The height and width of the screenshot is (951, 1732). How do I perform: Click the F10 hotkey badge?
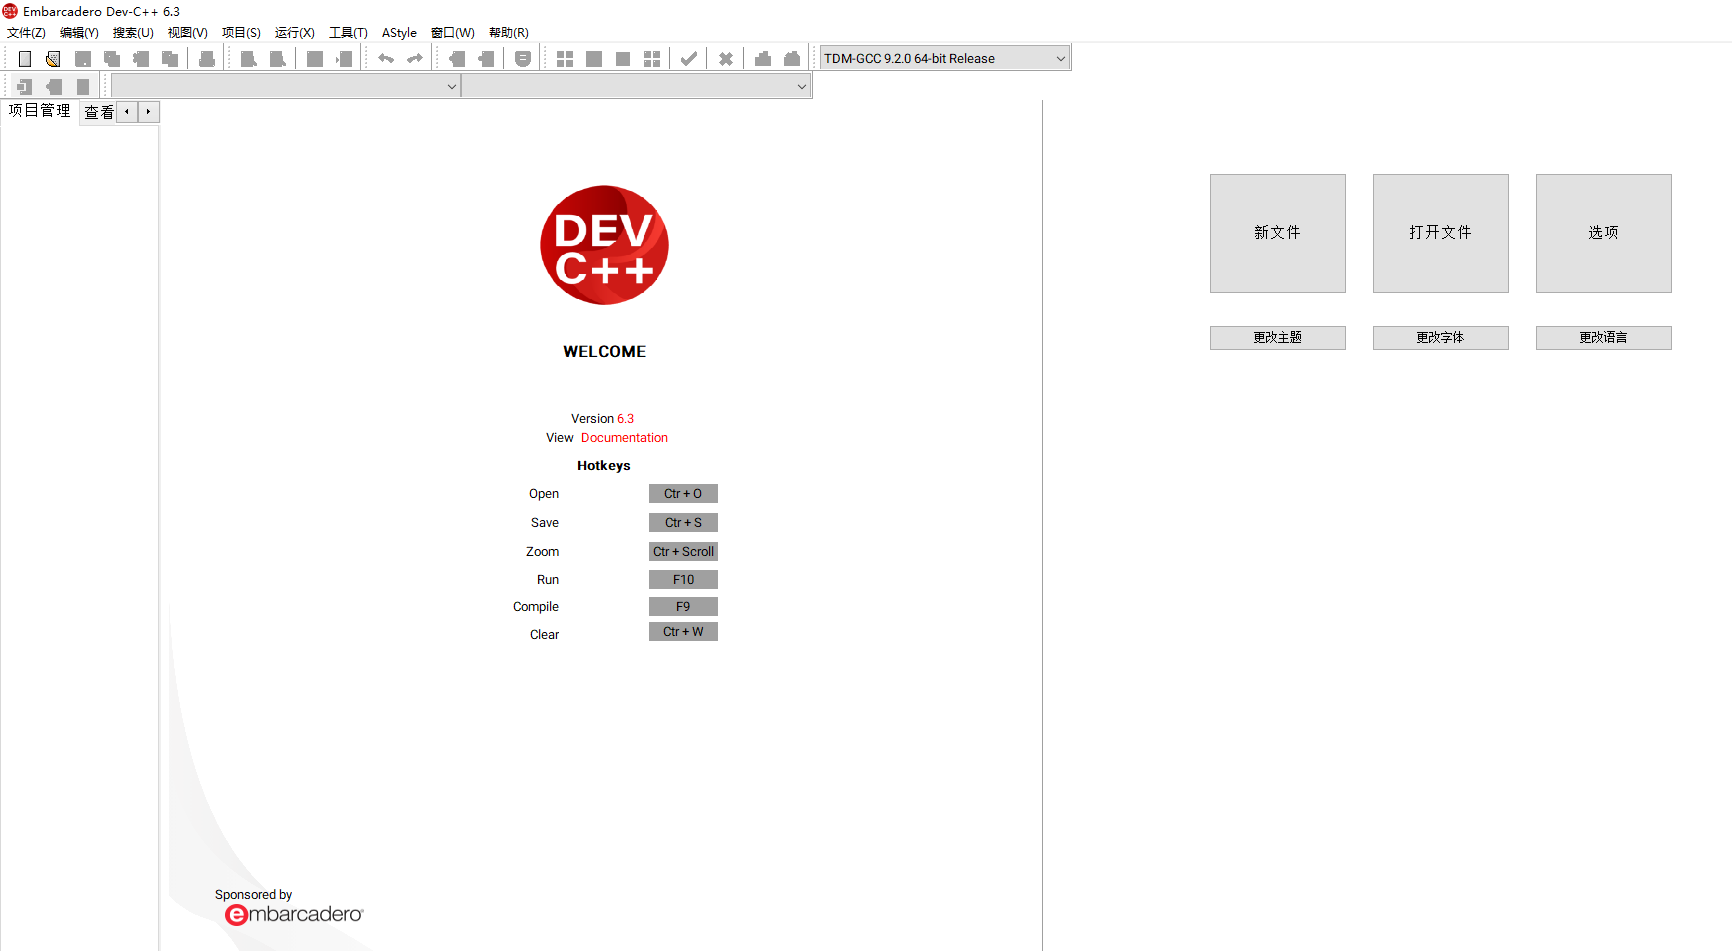coord(683,580)
